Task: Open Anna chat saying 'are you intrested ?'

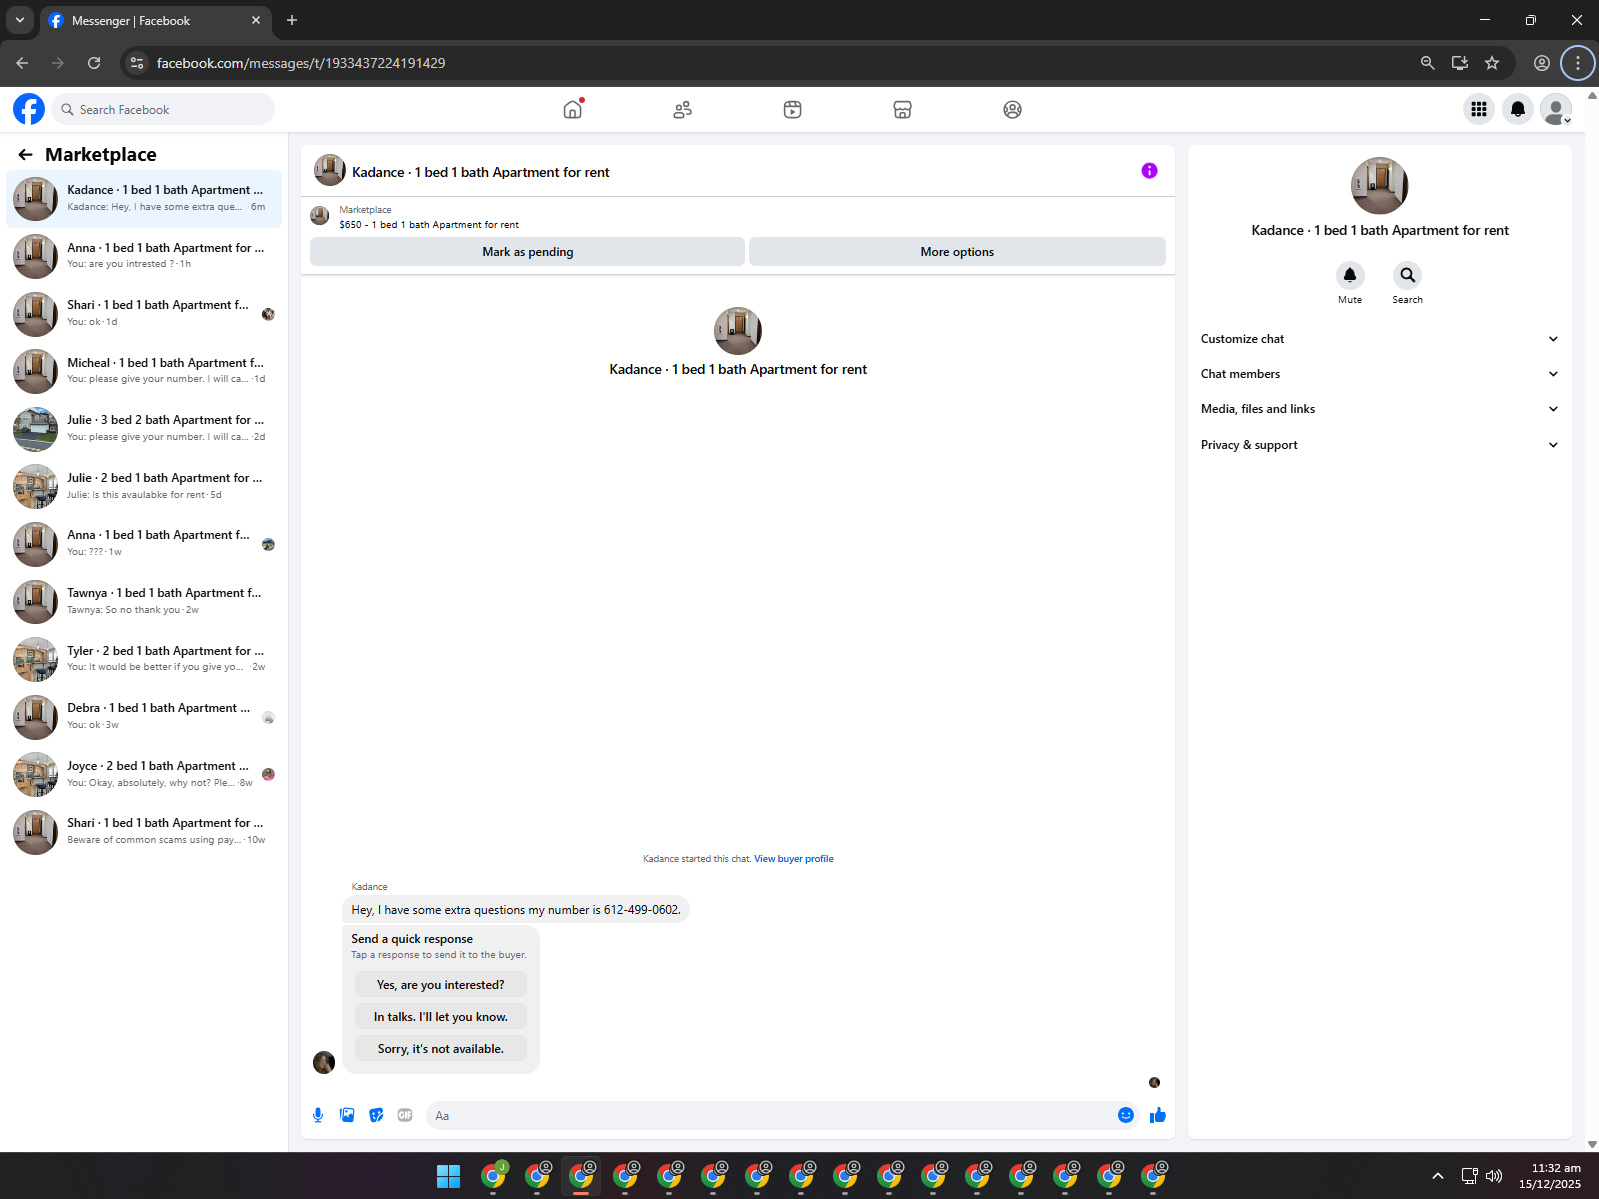Action: coord(144,256)
